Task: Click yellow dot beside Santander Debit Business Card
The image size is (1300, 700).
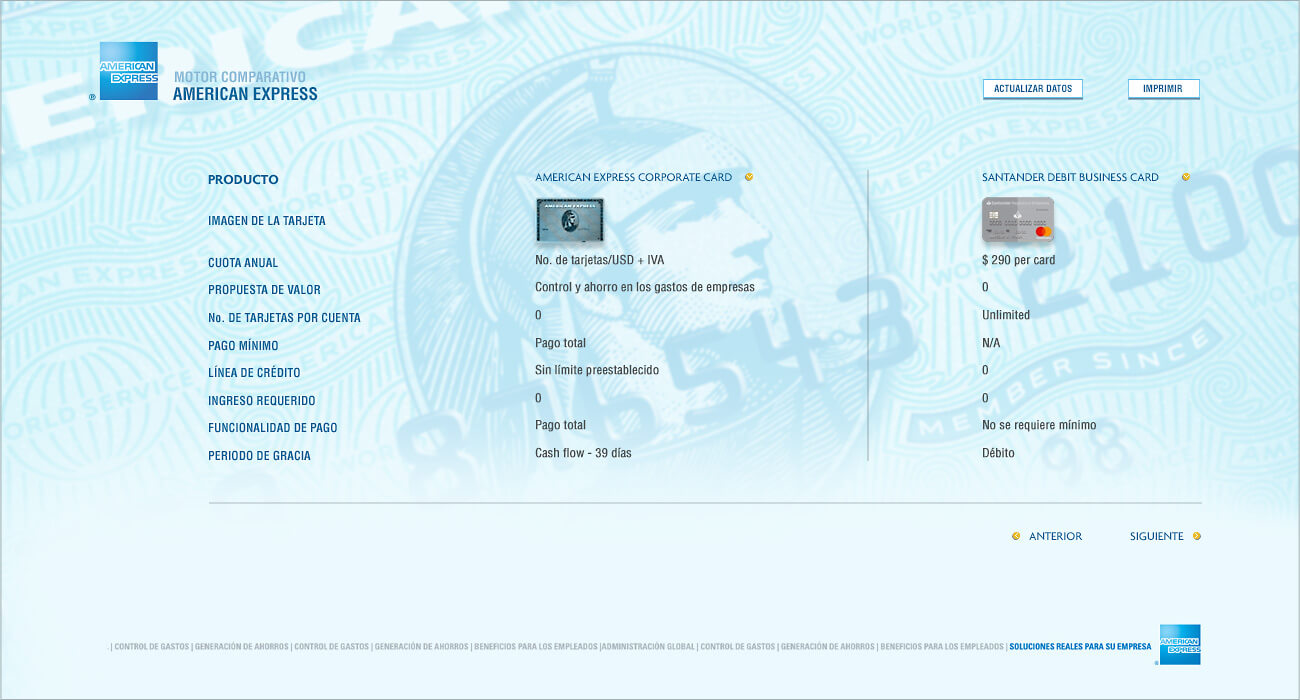Action: point(1186,177)
